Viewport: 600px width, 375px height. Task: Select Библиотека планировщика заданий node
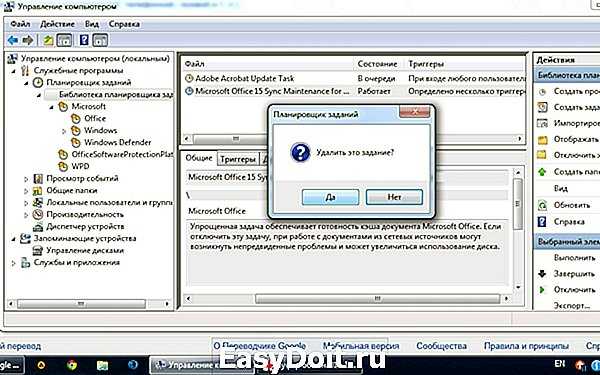[x=116, y=94]
